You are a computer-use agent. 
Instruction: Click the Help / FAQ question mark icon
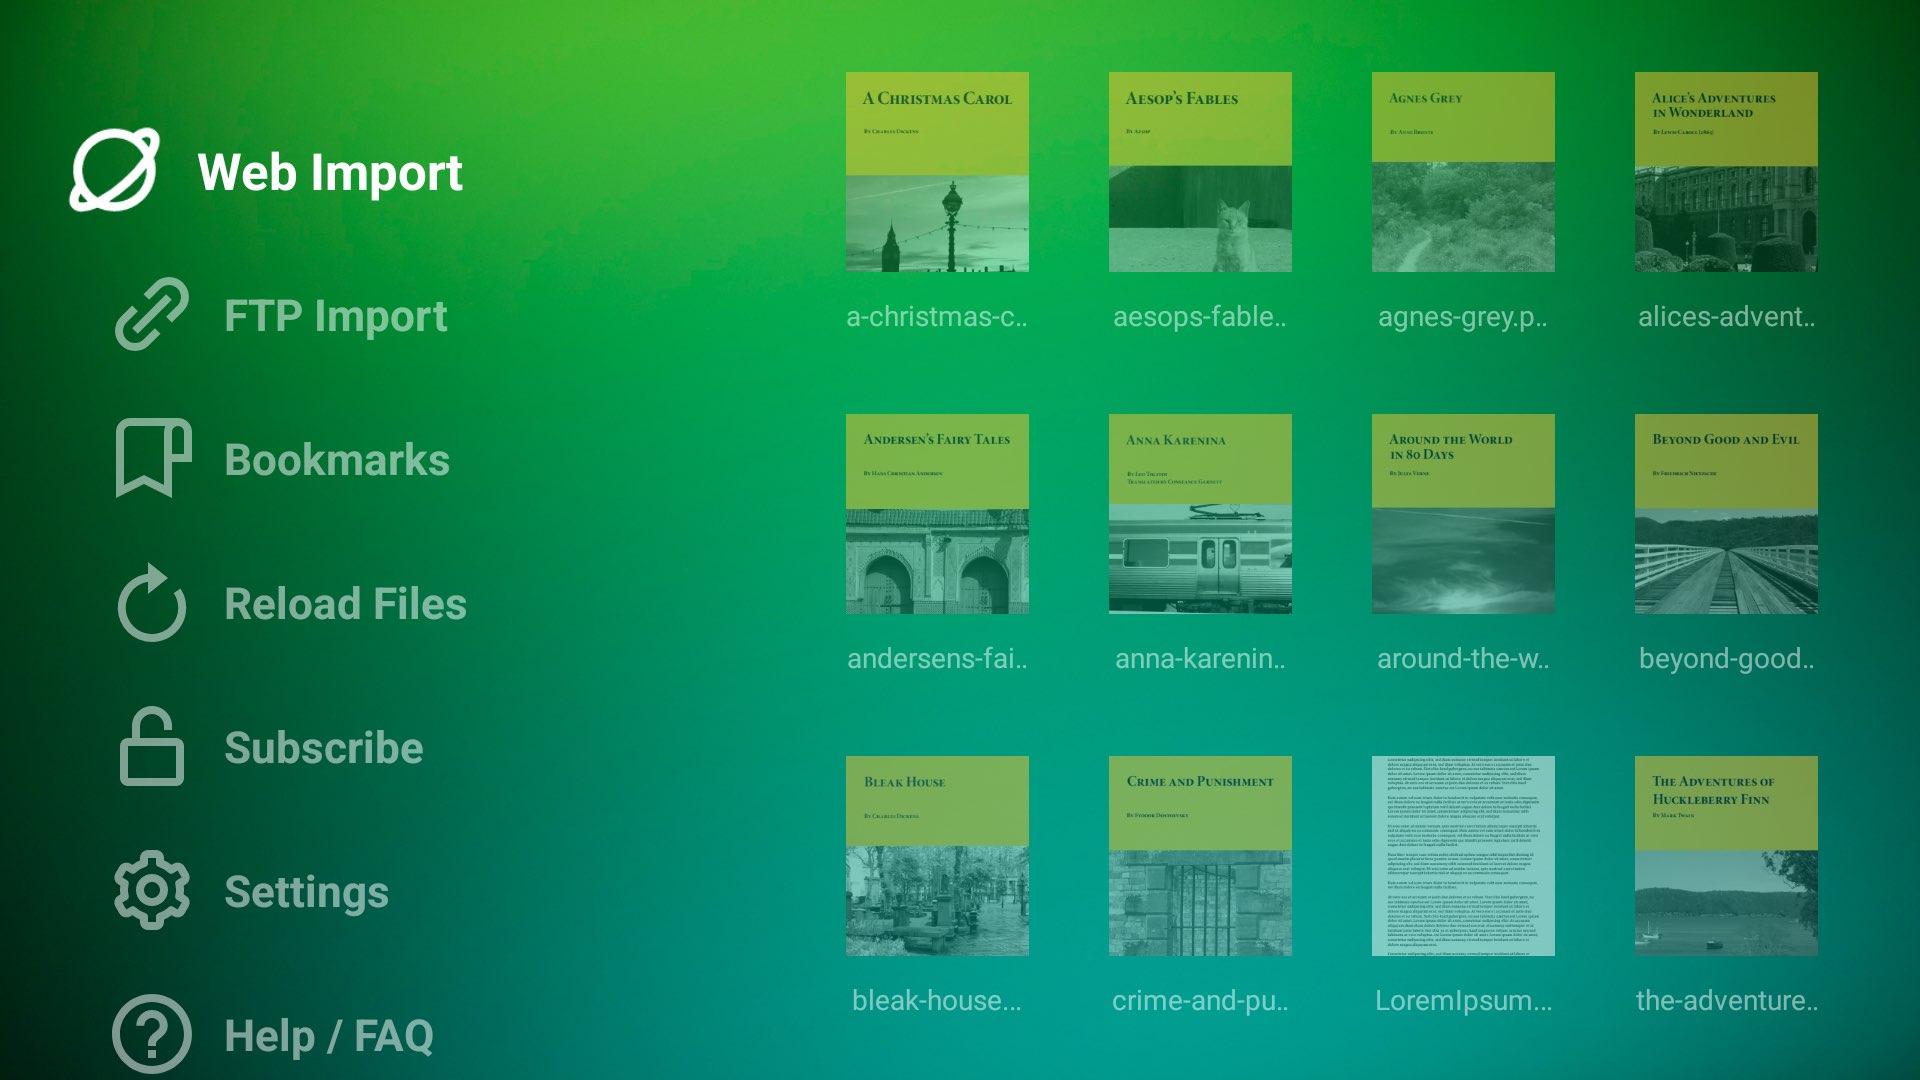point(151,1034)
